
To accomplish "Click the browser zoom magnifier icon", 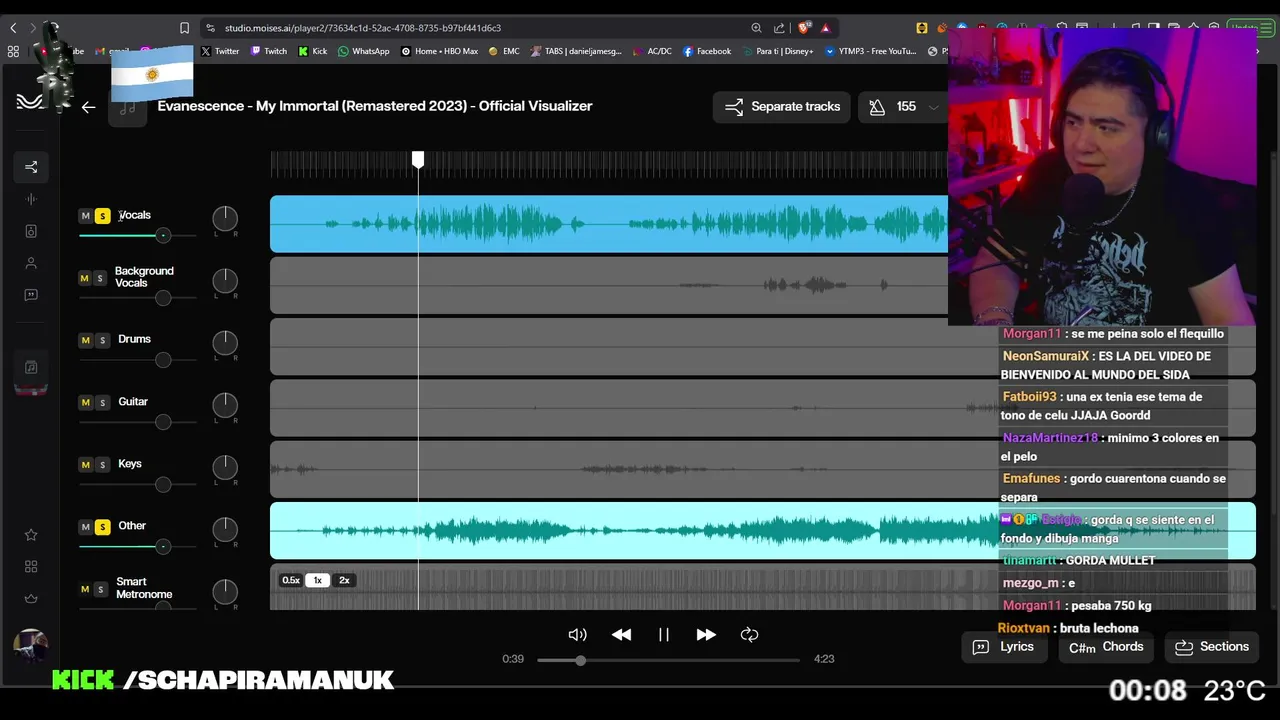I will [756, 28].
